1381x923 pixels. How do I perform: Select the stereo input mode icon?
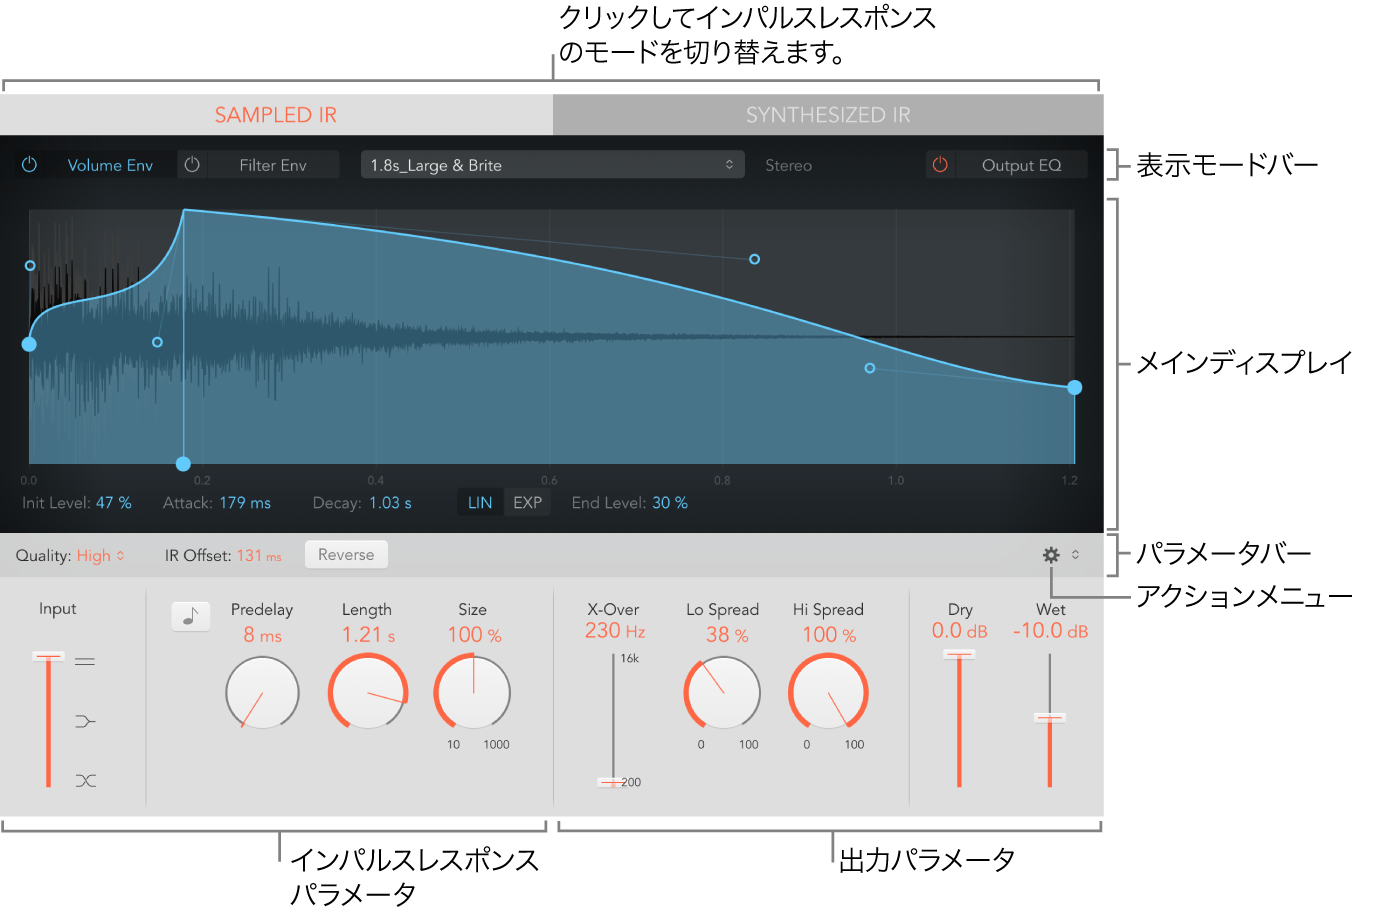86,660
